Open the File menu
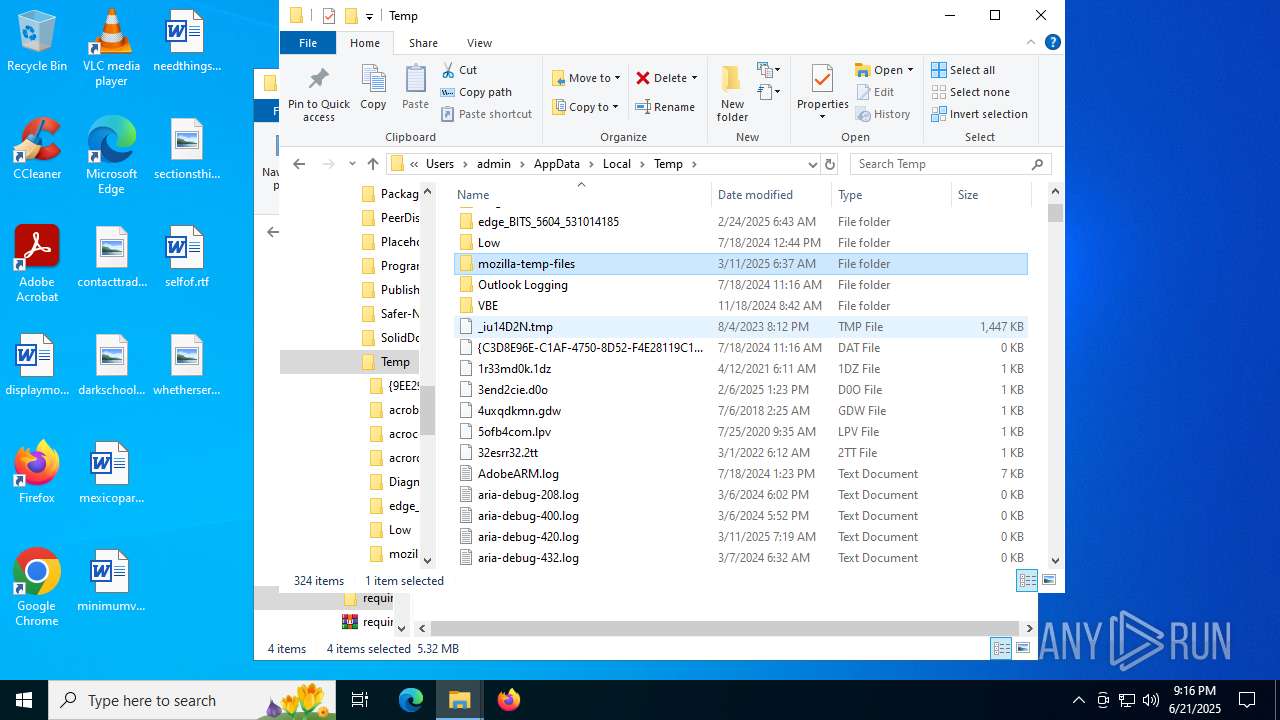 click(x=308, y=43)
